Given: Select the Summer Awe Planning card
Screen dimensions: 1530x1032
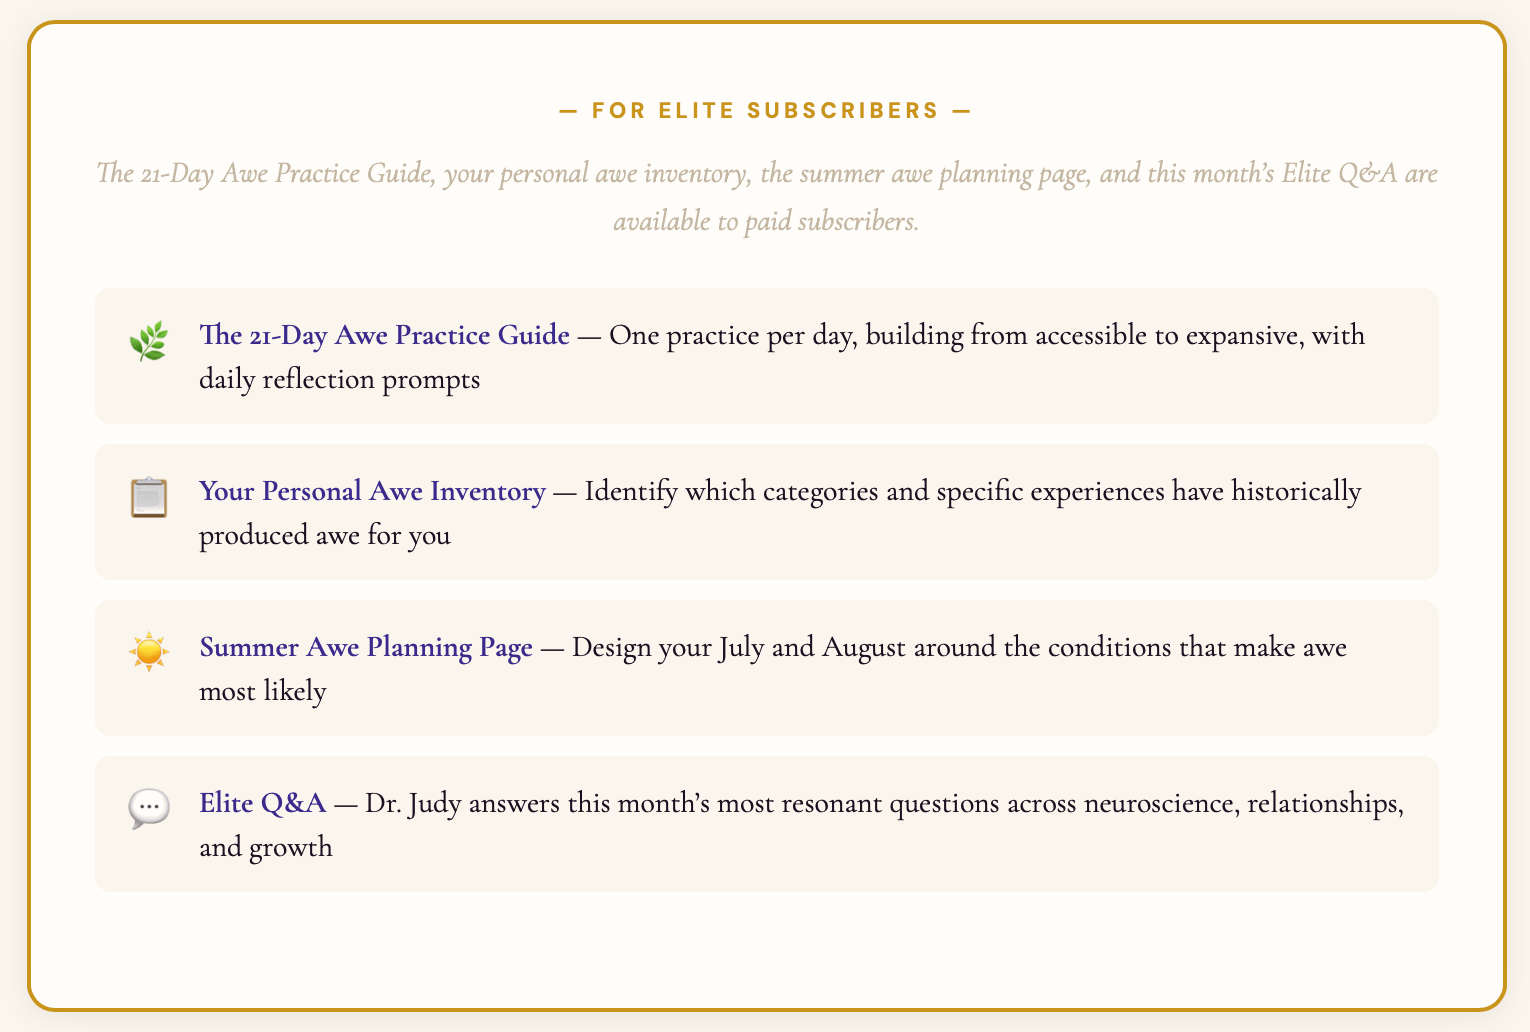Looking at the screenshot, I should [x=767, y=668].
